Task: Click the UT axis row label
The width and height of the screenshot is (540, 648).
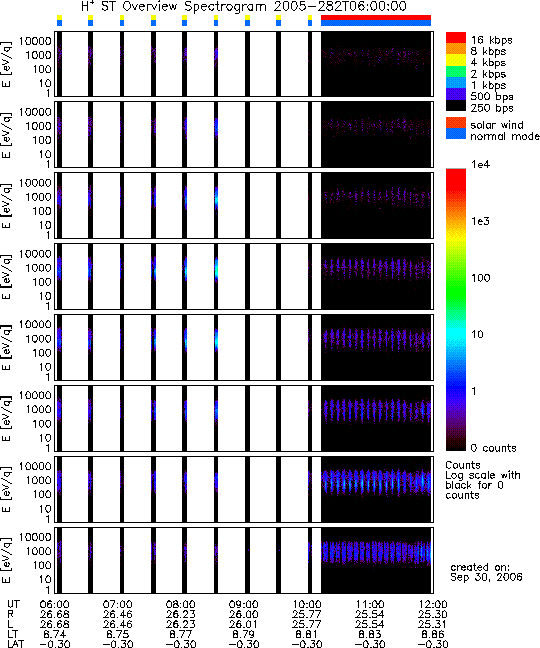Action: coord(13,605)
